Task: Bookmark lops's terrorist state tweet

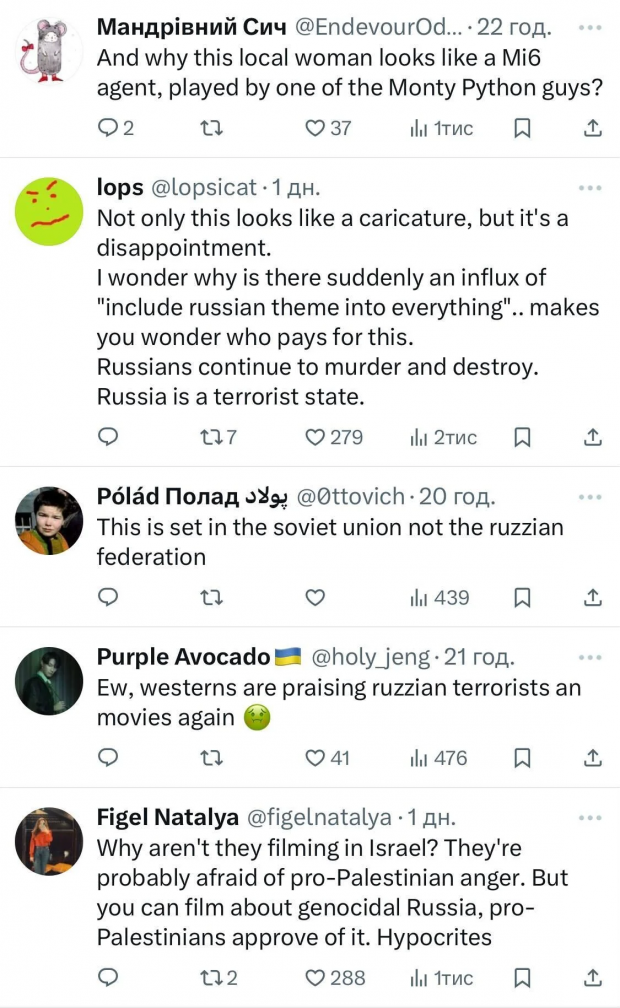Action: point(521,437)
